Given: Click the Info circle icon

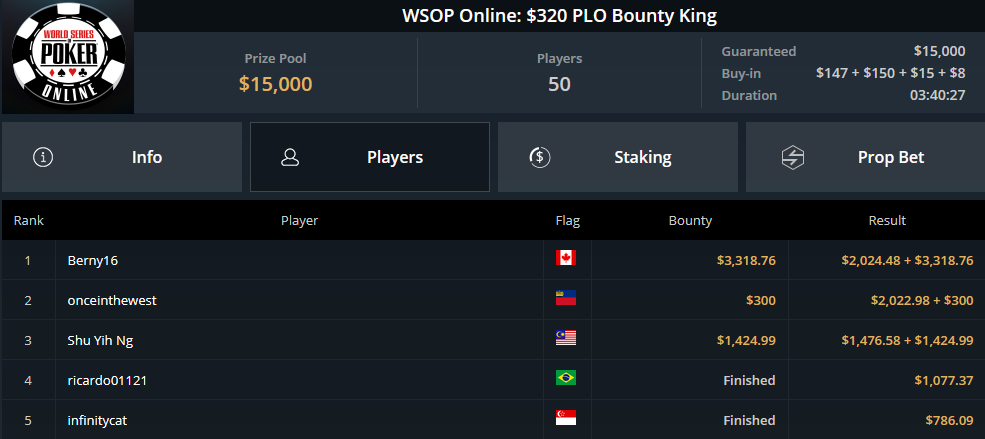Looking at the screenshot, I should [43, 157].
